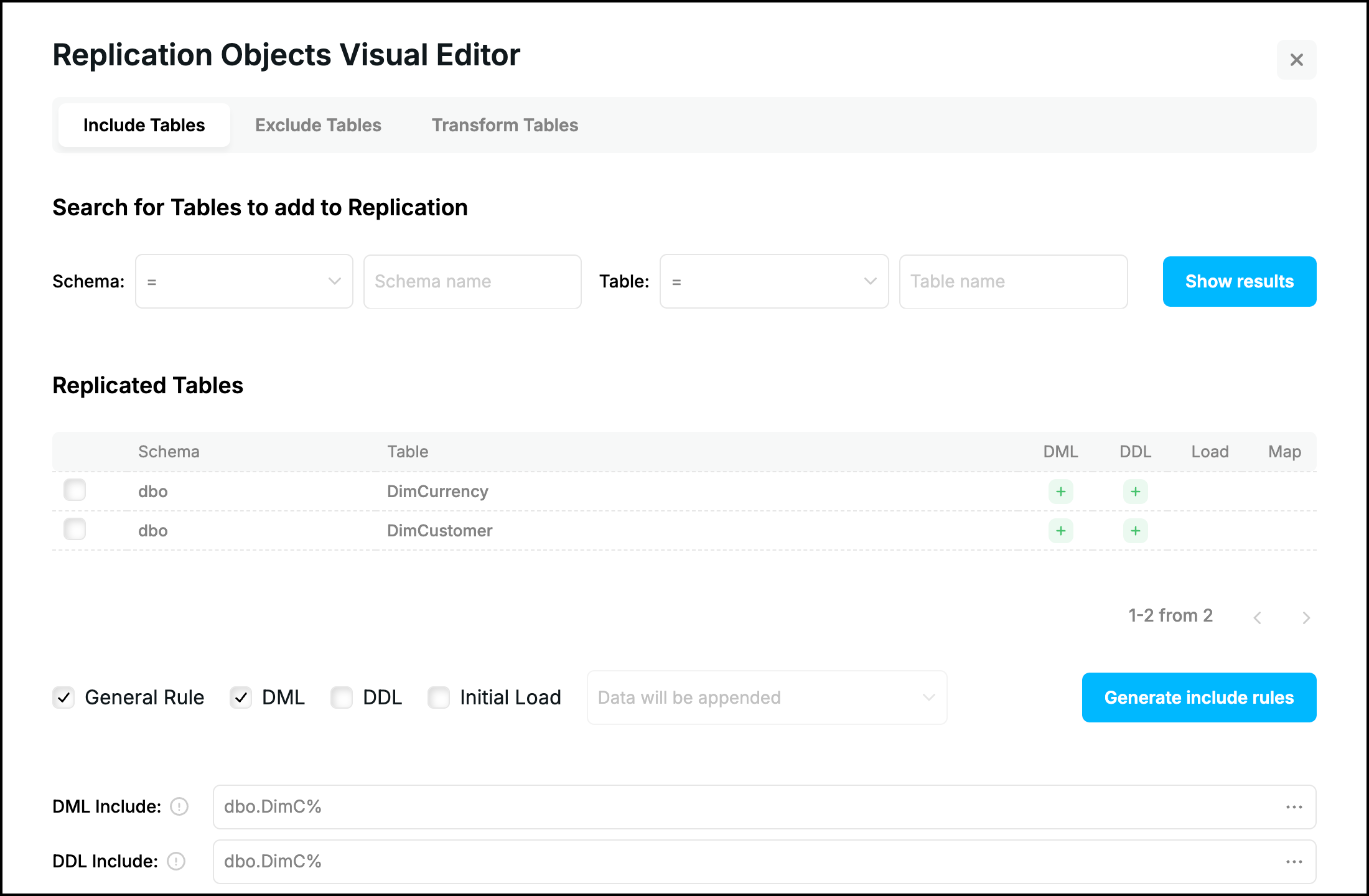Image resolution: width=1369 pixels, height=896 pixels.
Task: Go to the next page of replicated tables
Action: click(x=1306, y=617)
